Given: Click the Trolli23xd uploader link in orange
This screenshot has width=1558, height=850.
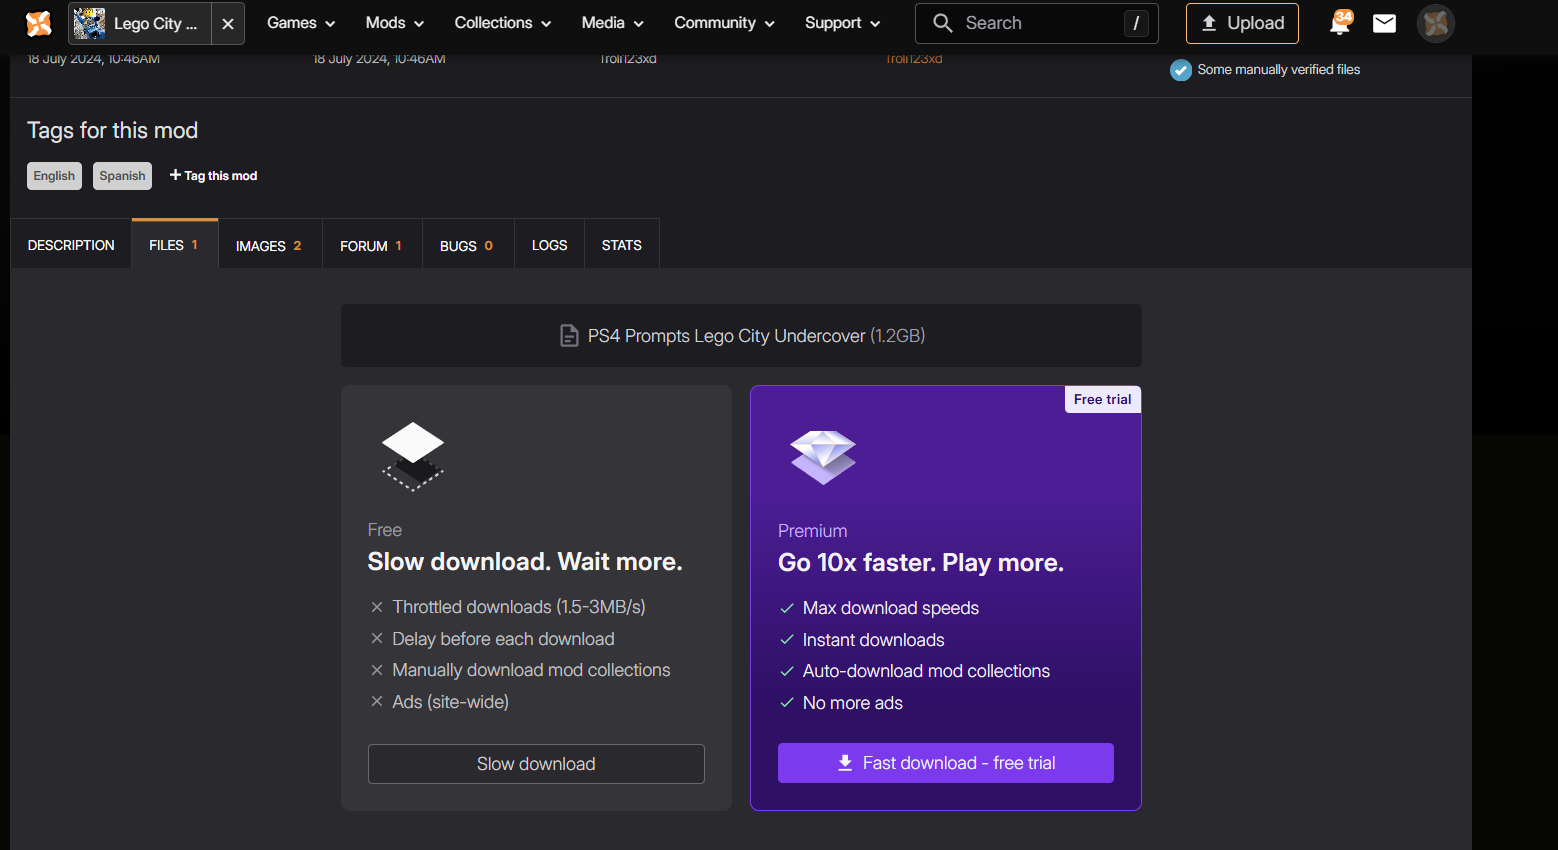Looking at the screenshot, I should coord(914,59).
